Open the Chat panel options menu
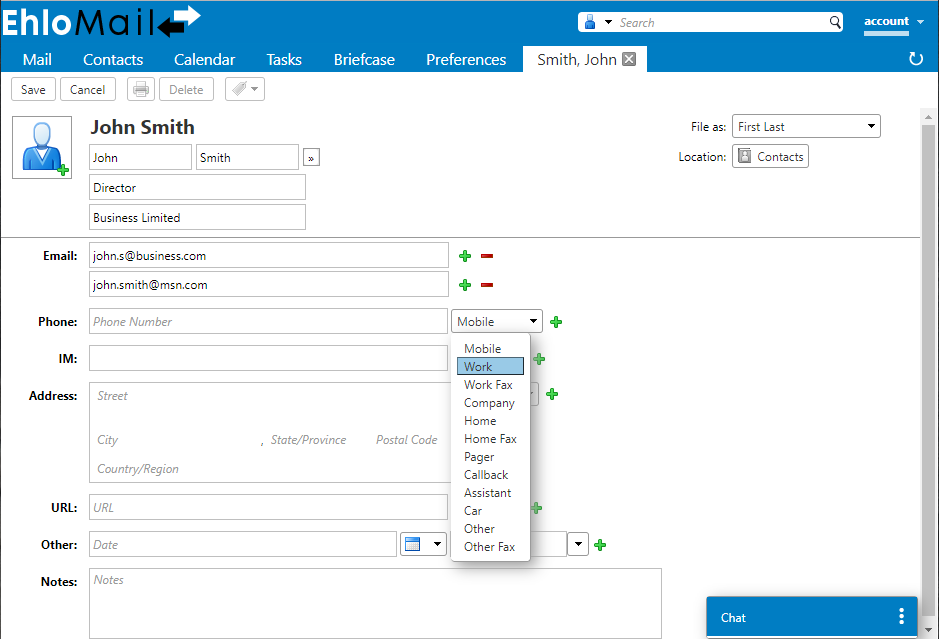The image size is (939, 639). (900, 617)
